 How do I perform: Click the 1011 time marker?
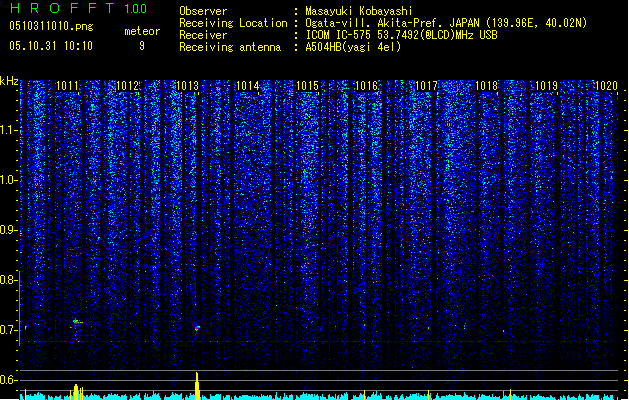point(67,86)
